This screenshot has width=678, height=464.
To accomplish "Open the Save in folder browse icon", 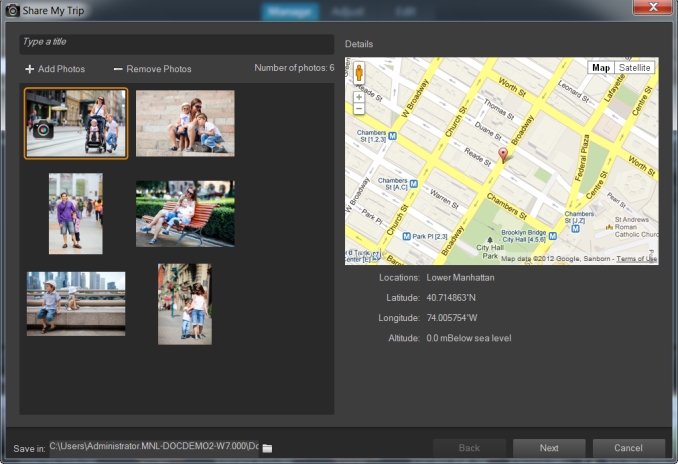I will [x=267, y=448].
